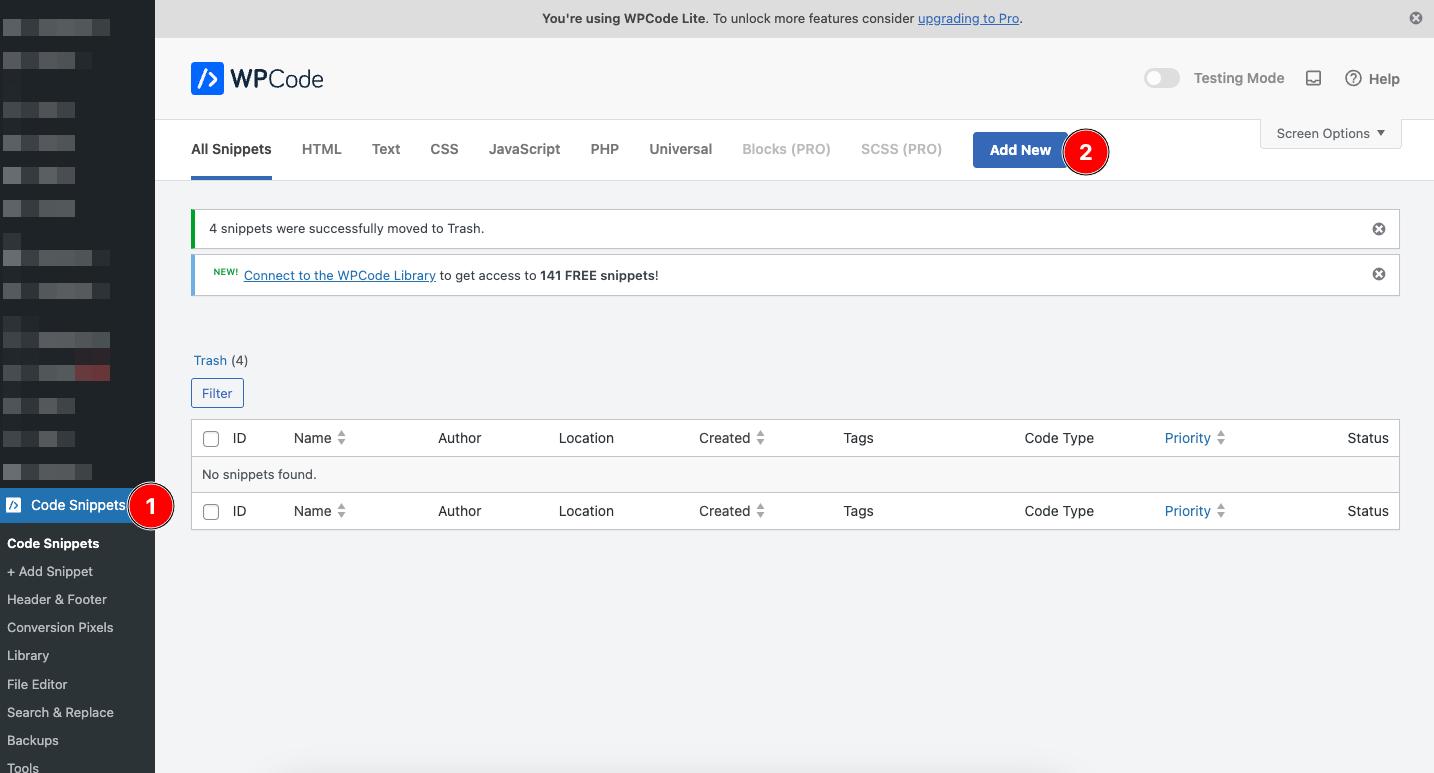The image size is (1434, 773).
Task: Click the Help label in header
Action: (1384, 79)
